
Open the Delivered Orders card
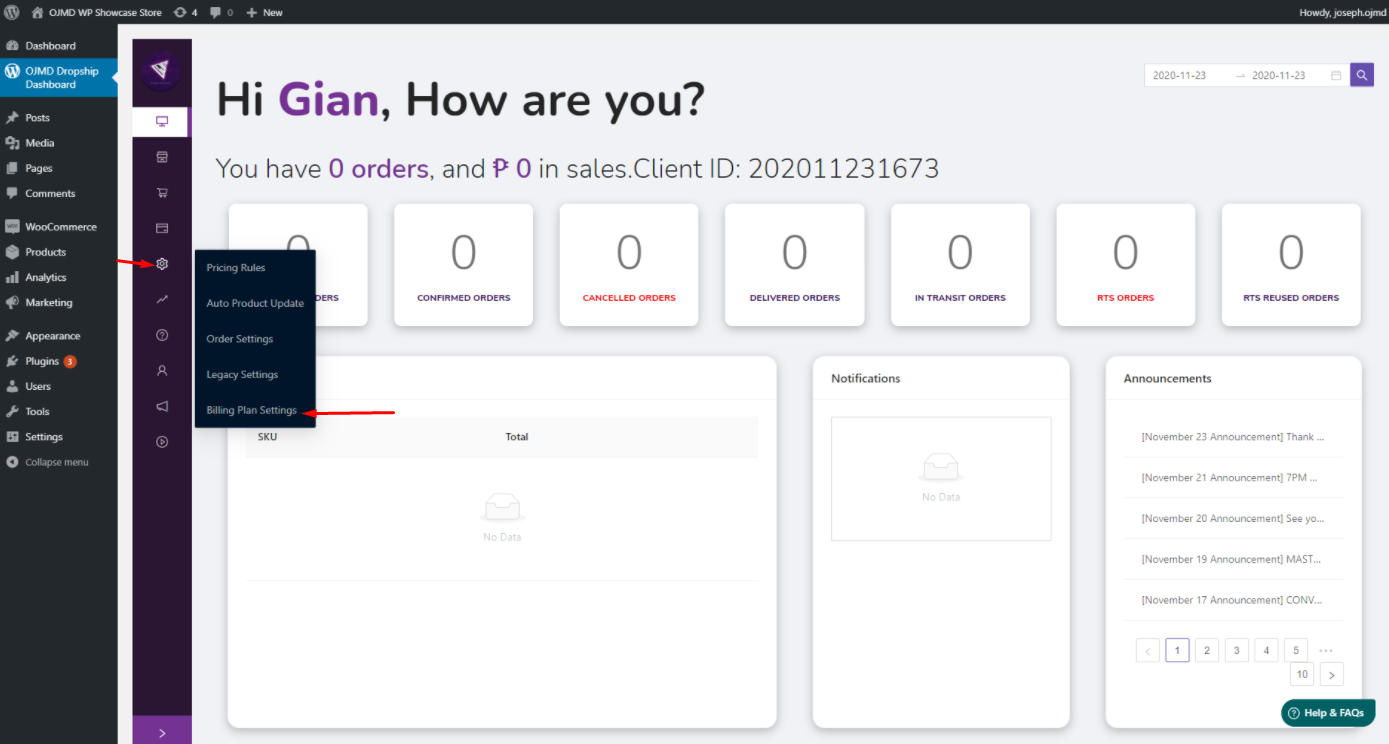pos(795,265)
